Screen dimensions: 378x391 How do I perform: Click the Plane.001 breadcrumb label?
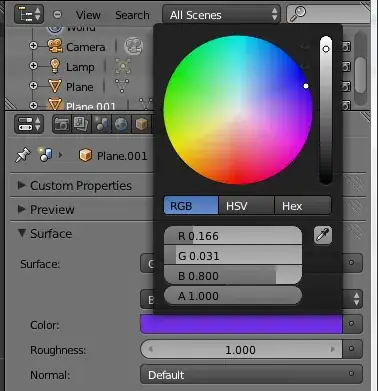122,156
